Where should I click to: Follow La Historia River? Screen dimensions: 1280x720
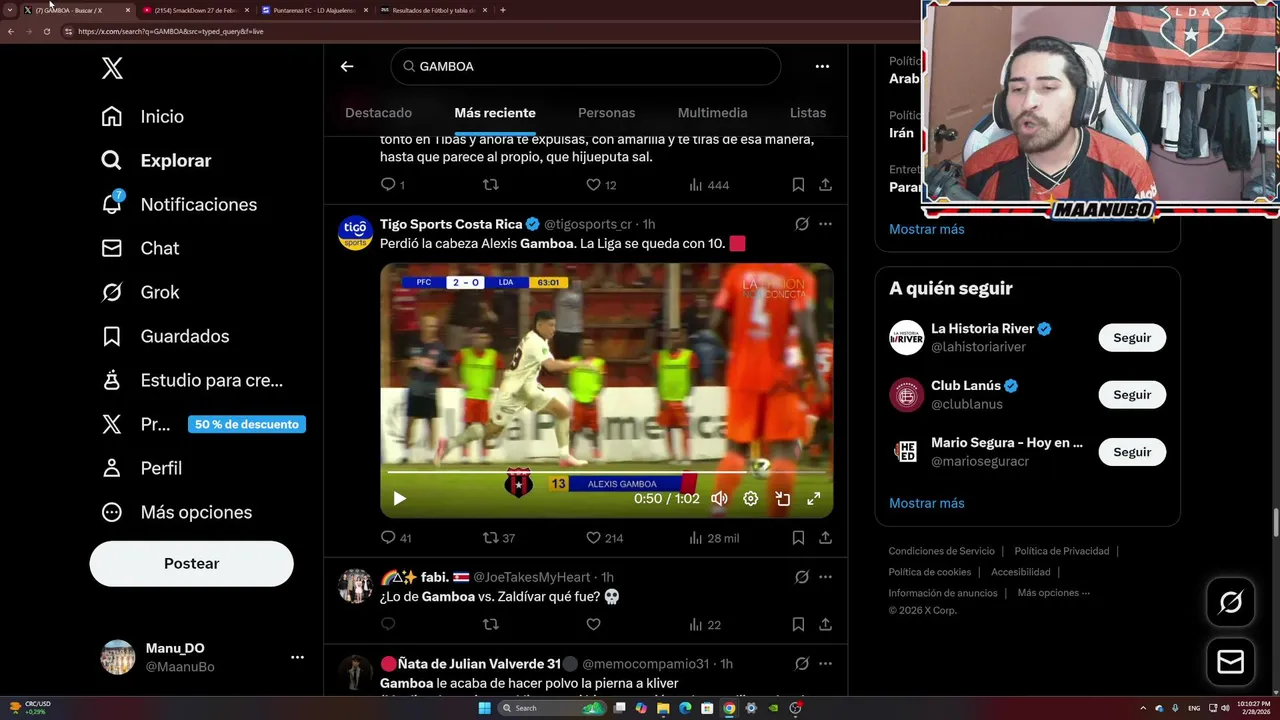click(x=1132, y=338)
